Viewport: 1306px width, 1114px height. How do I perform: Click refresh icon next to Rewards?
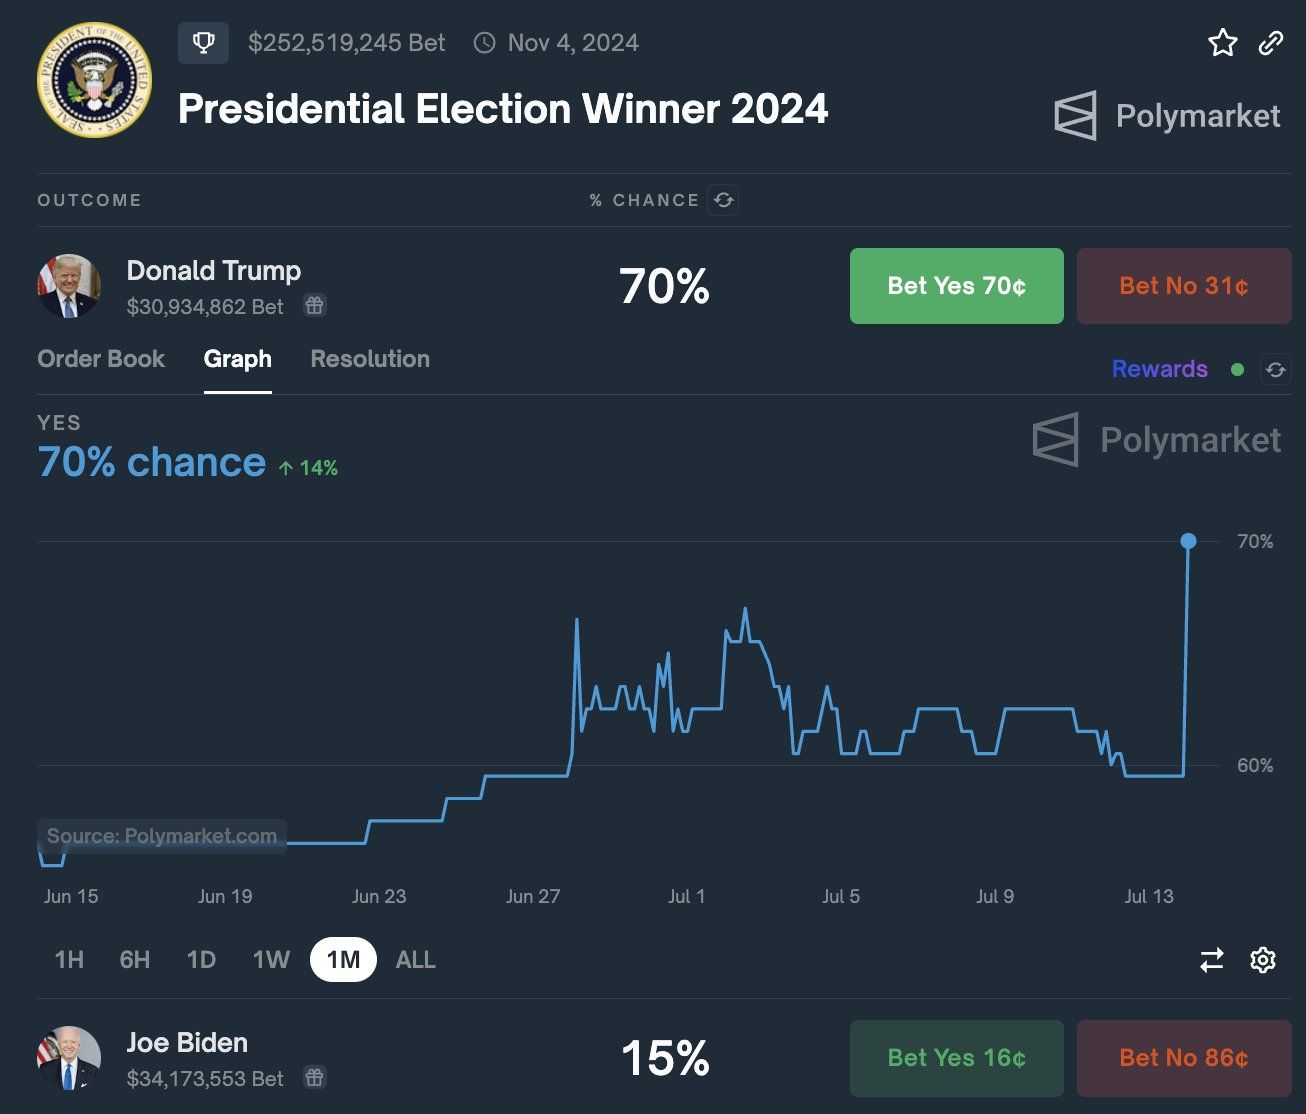1275,369
